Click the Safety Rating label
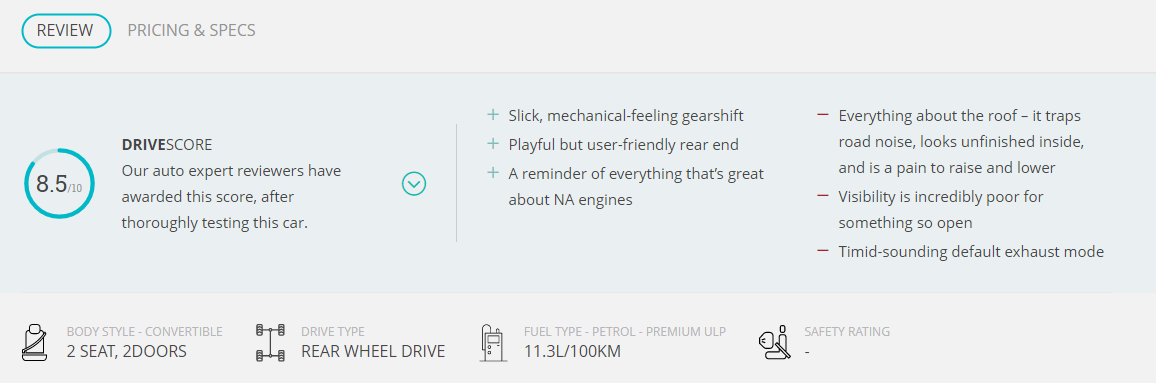 pos(847,331)
